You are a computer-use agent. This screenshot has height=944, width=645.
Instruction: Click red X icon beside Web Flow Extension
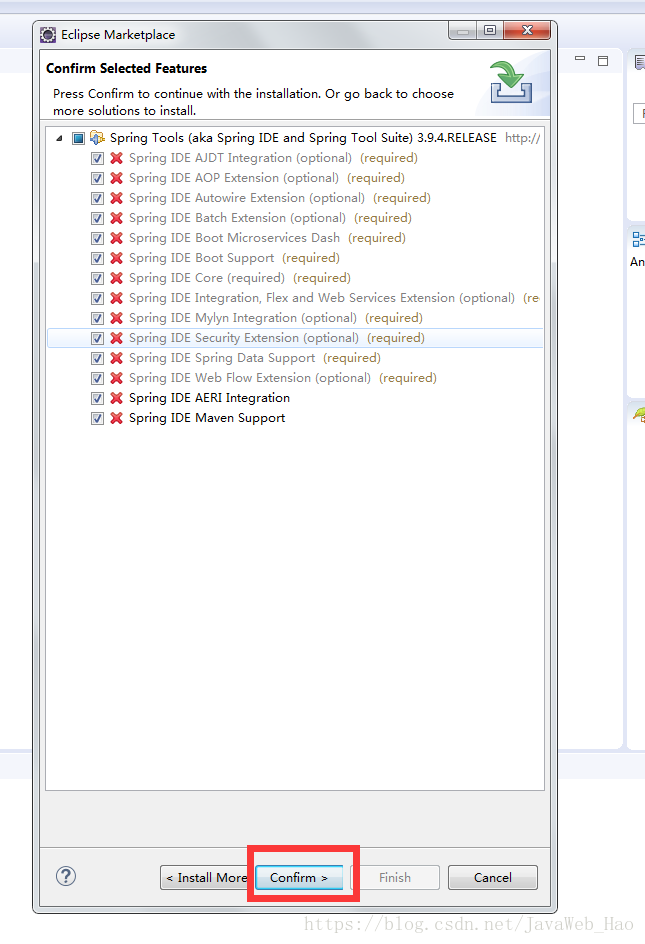(x=117, y=377)
